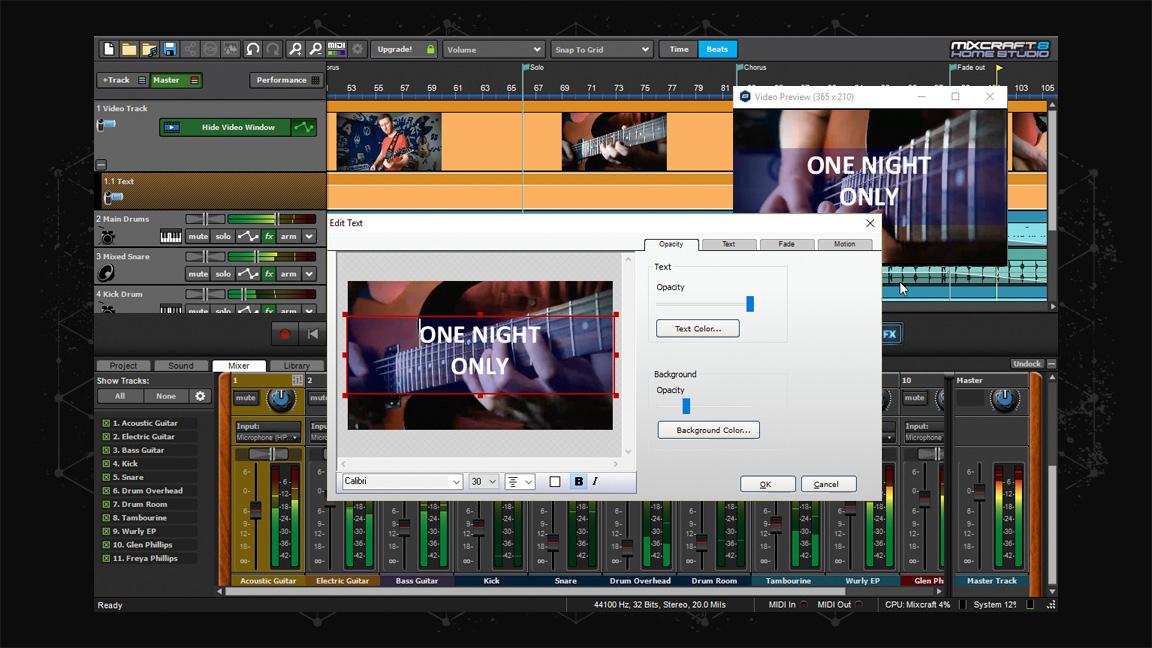Undock the mixer panel
Viewport: 1152px width, 648px height.
(1027, 363)
